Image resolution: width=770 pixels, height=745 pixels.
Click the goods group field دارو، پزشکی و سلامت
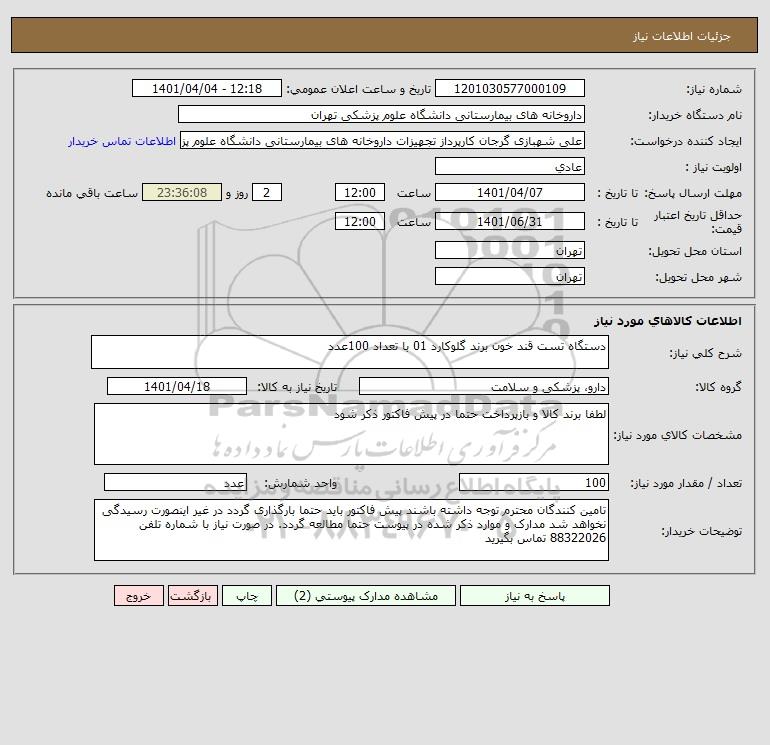pyautogui.click(x=484, y=386)
